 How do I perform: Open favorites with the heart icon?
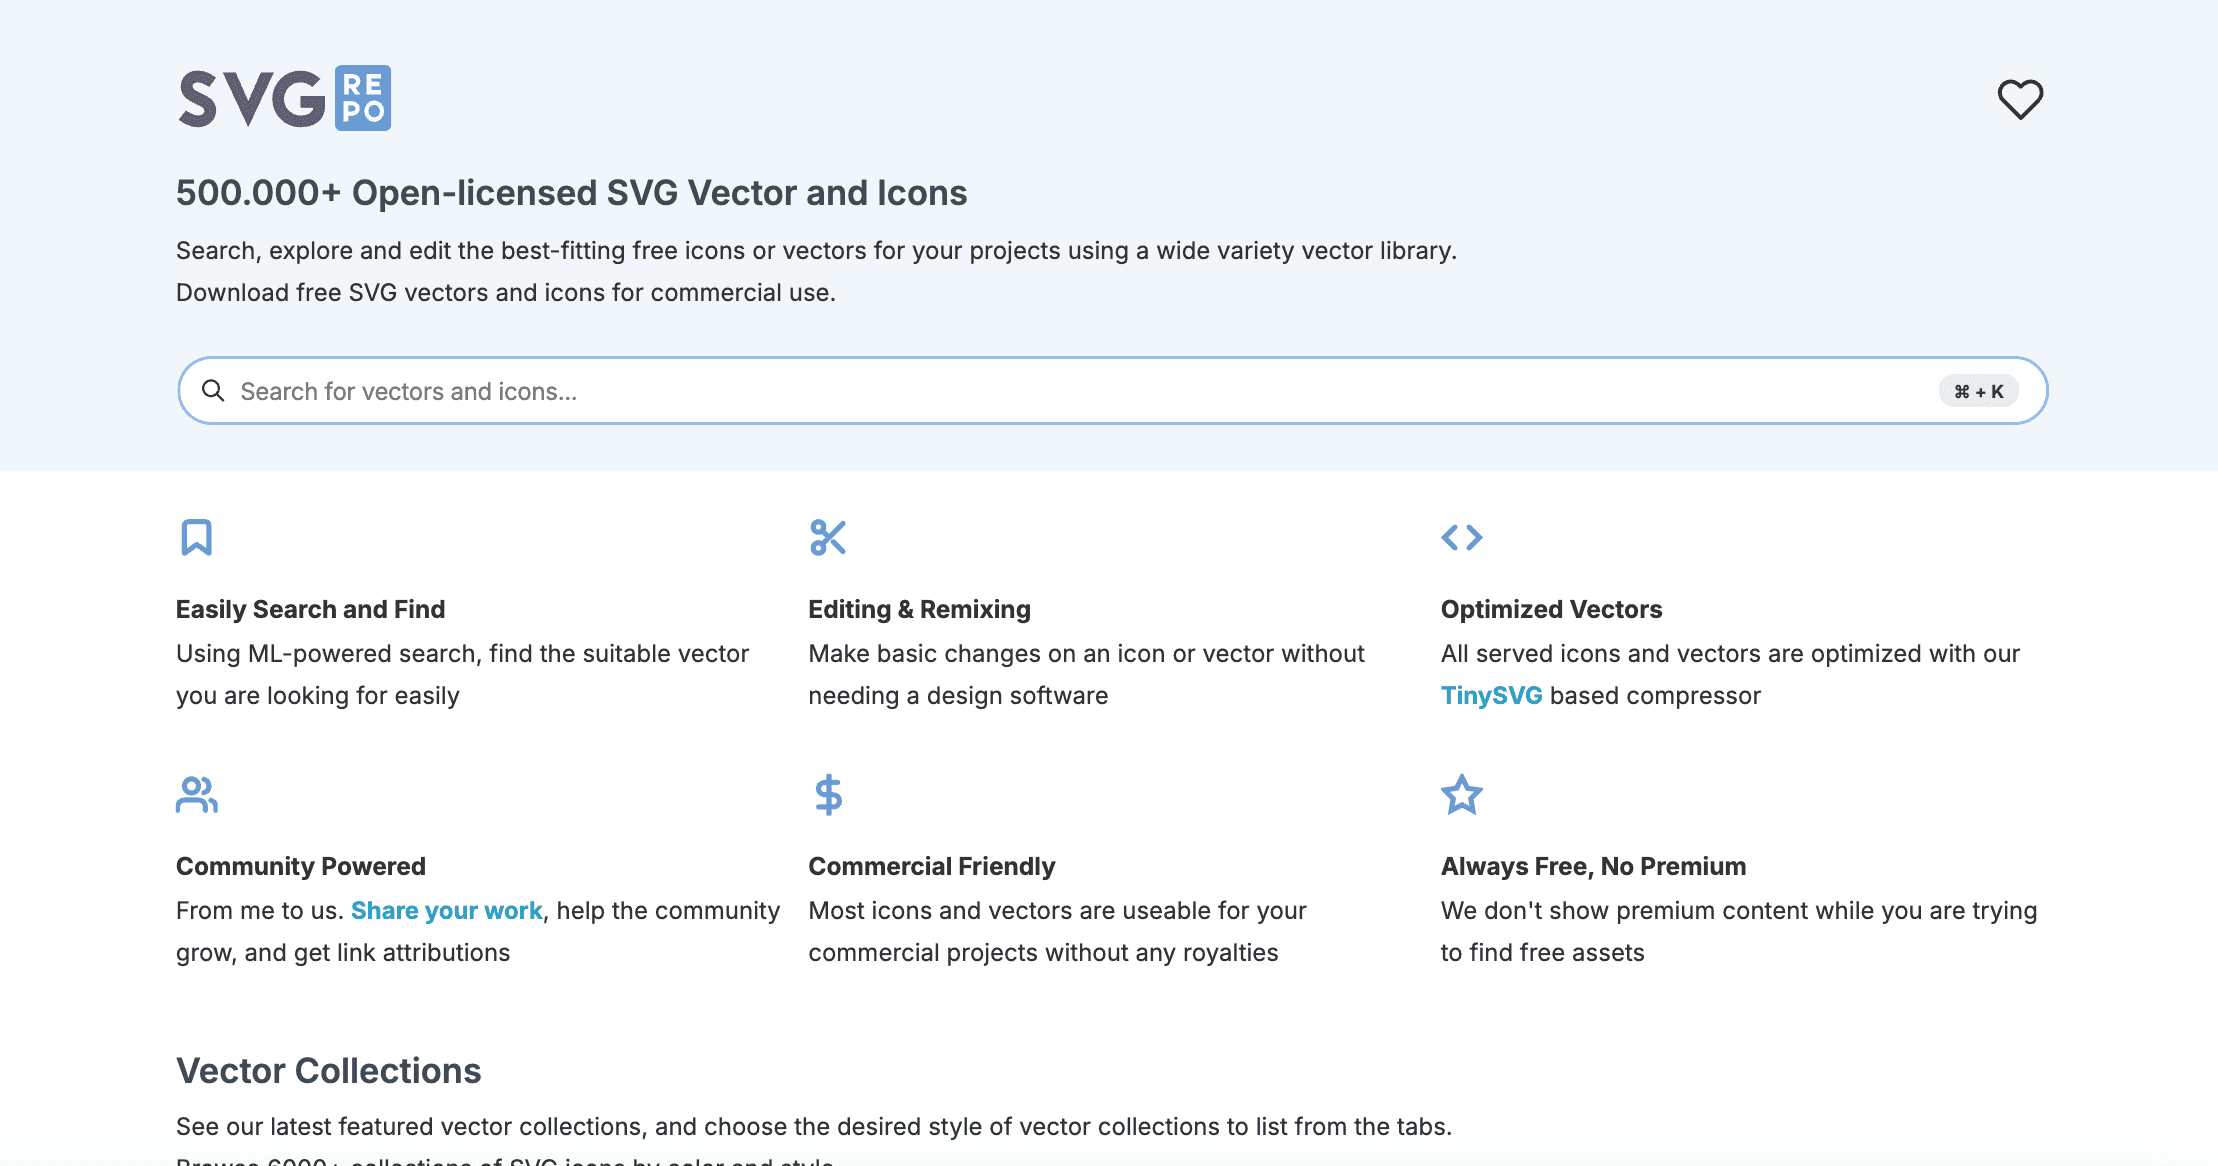(x=2020, y=99)
